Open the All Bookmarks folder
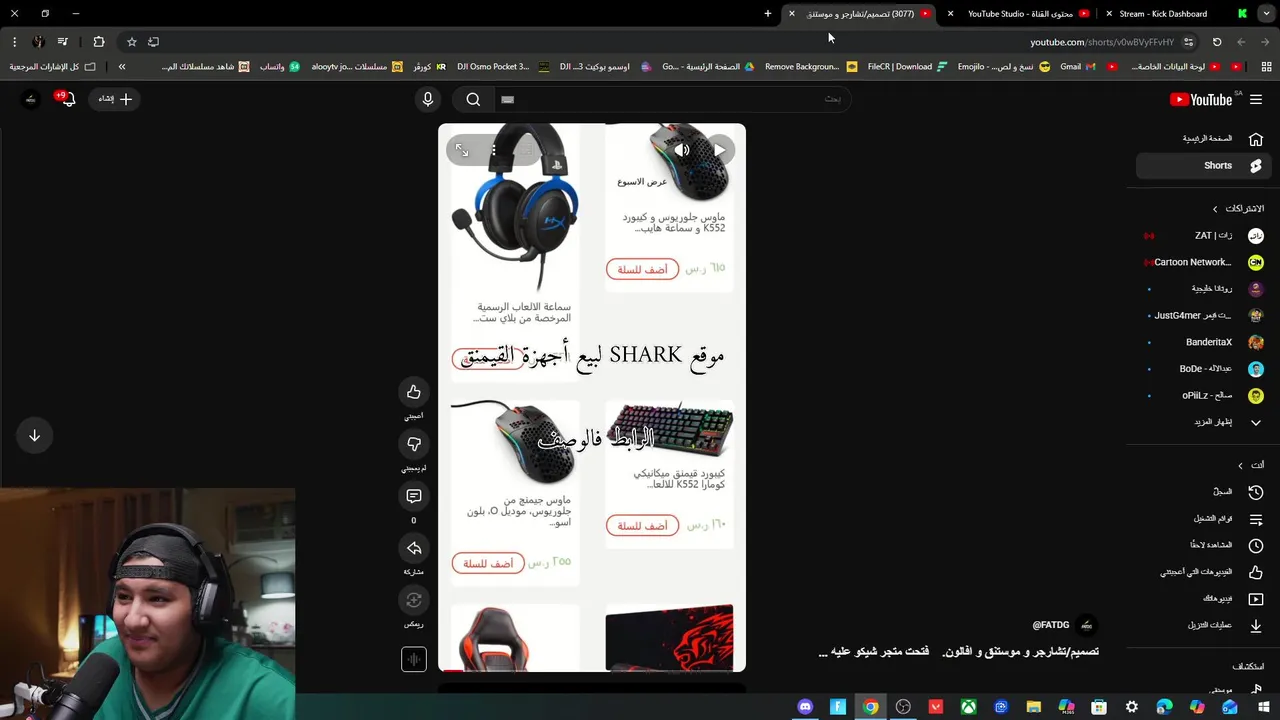 (x=52, y=67)
